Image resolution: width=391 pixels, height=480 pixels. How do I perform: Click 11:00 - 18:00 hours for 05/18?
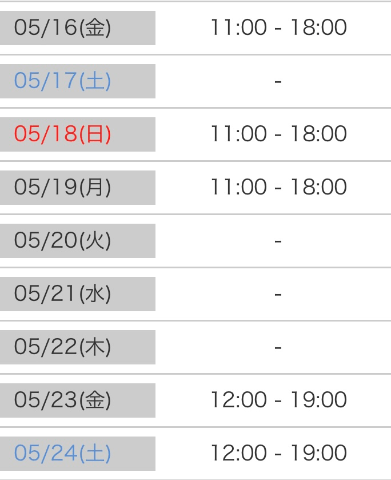point(279,134)
